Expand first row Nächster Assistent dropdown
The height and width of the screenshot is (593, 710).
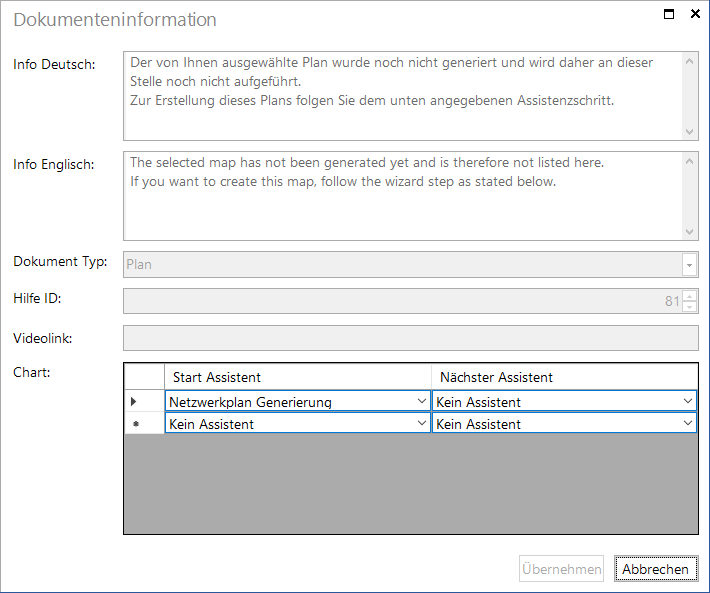tap(688, 401)
